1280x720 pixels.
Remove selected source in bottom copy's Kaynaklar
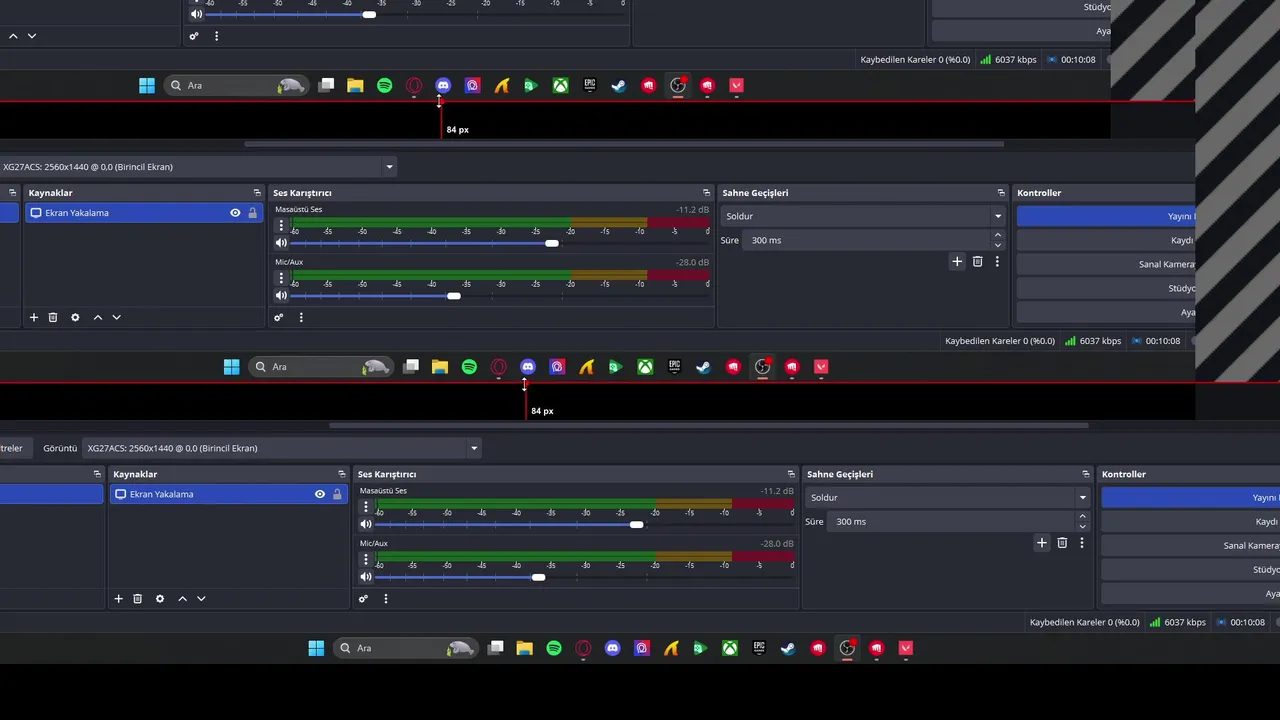click(x=138, y=598)
